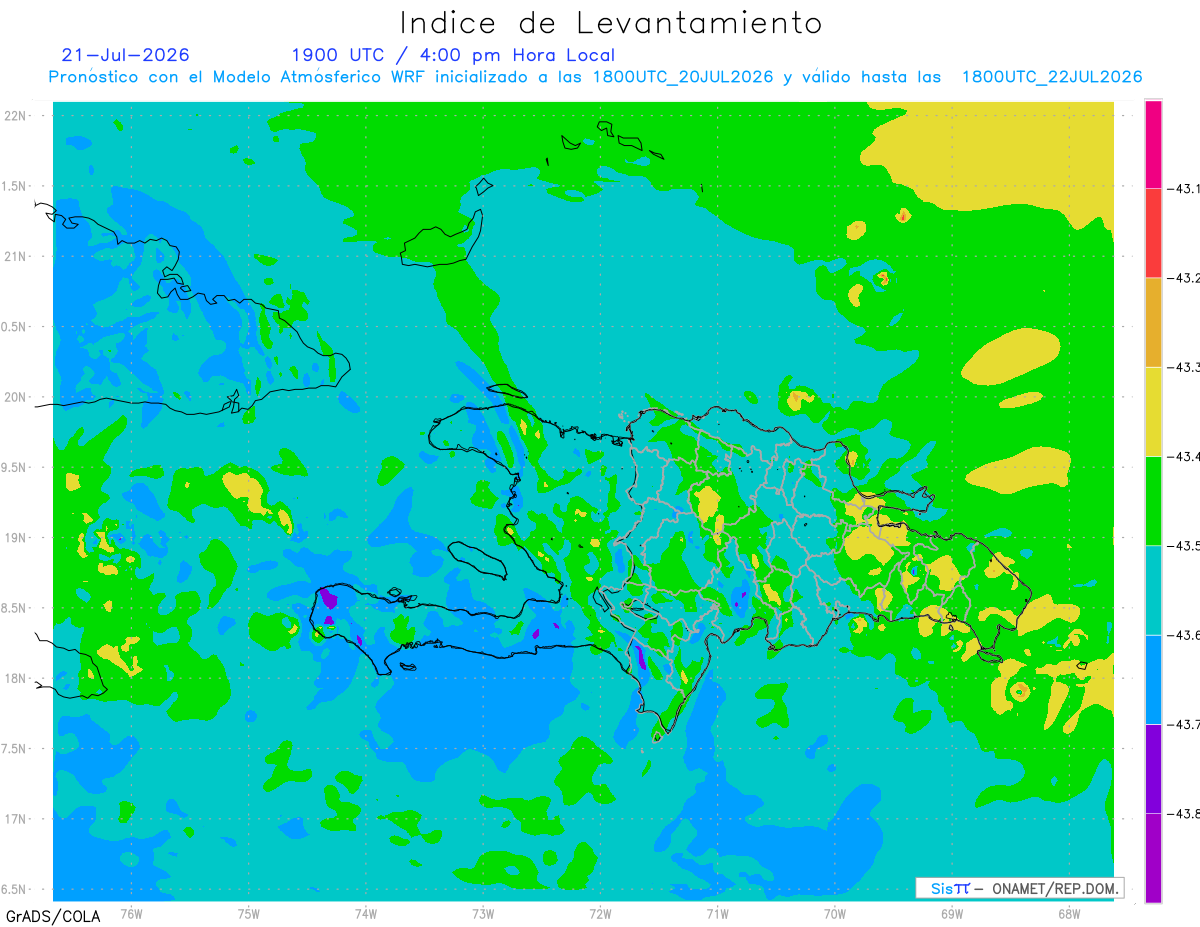Click the magenta swatch topping the color scale
Screen dimensions: 1200x927
coord(1153,143)
